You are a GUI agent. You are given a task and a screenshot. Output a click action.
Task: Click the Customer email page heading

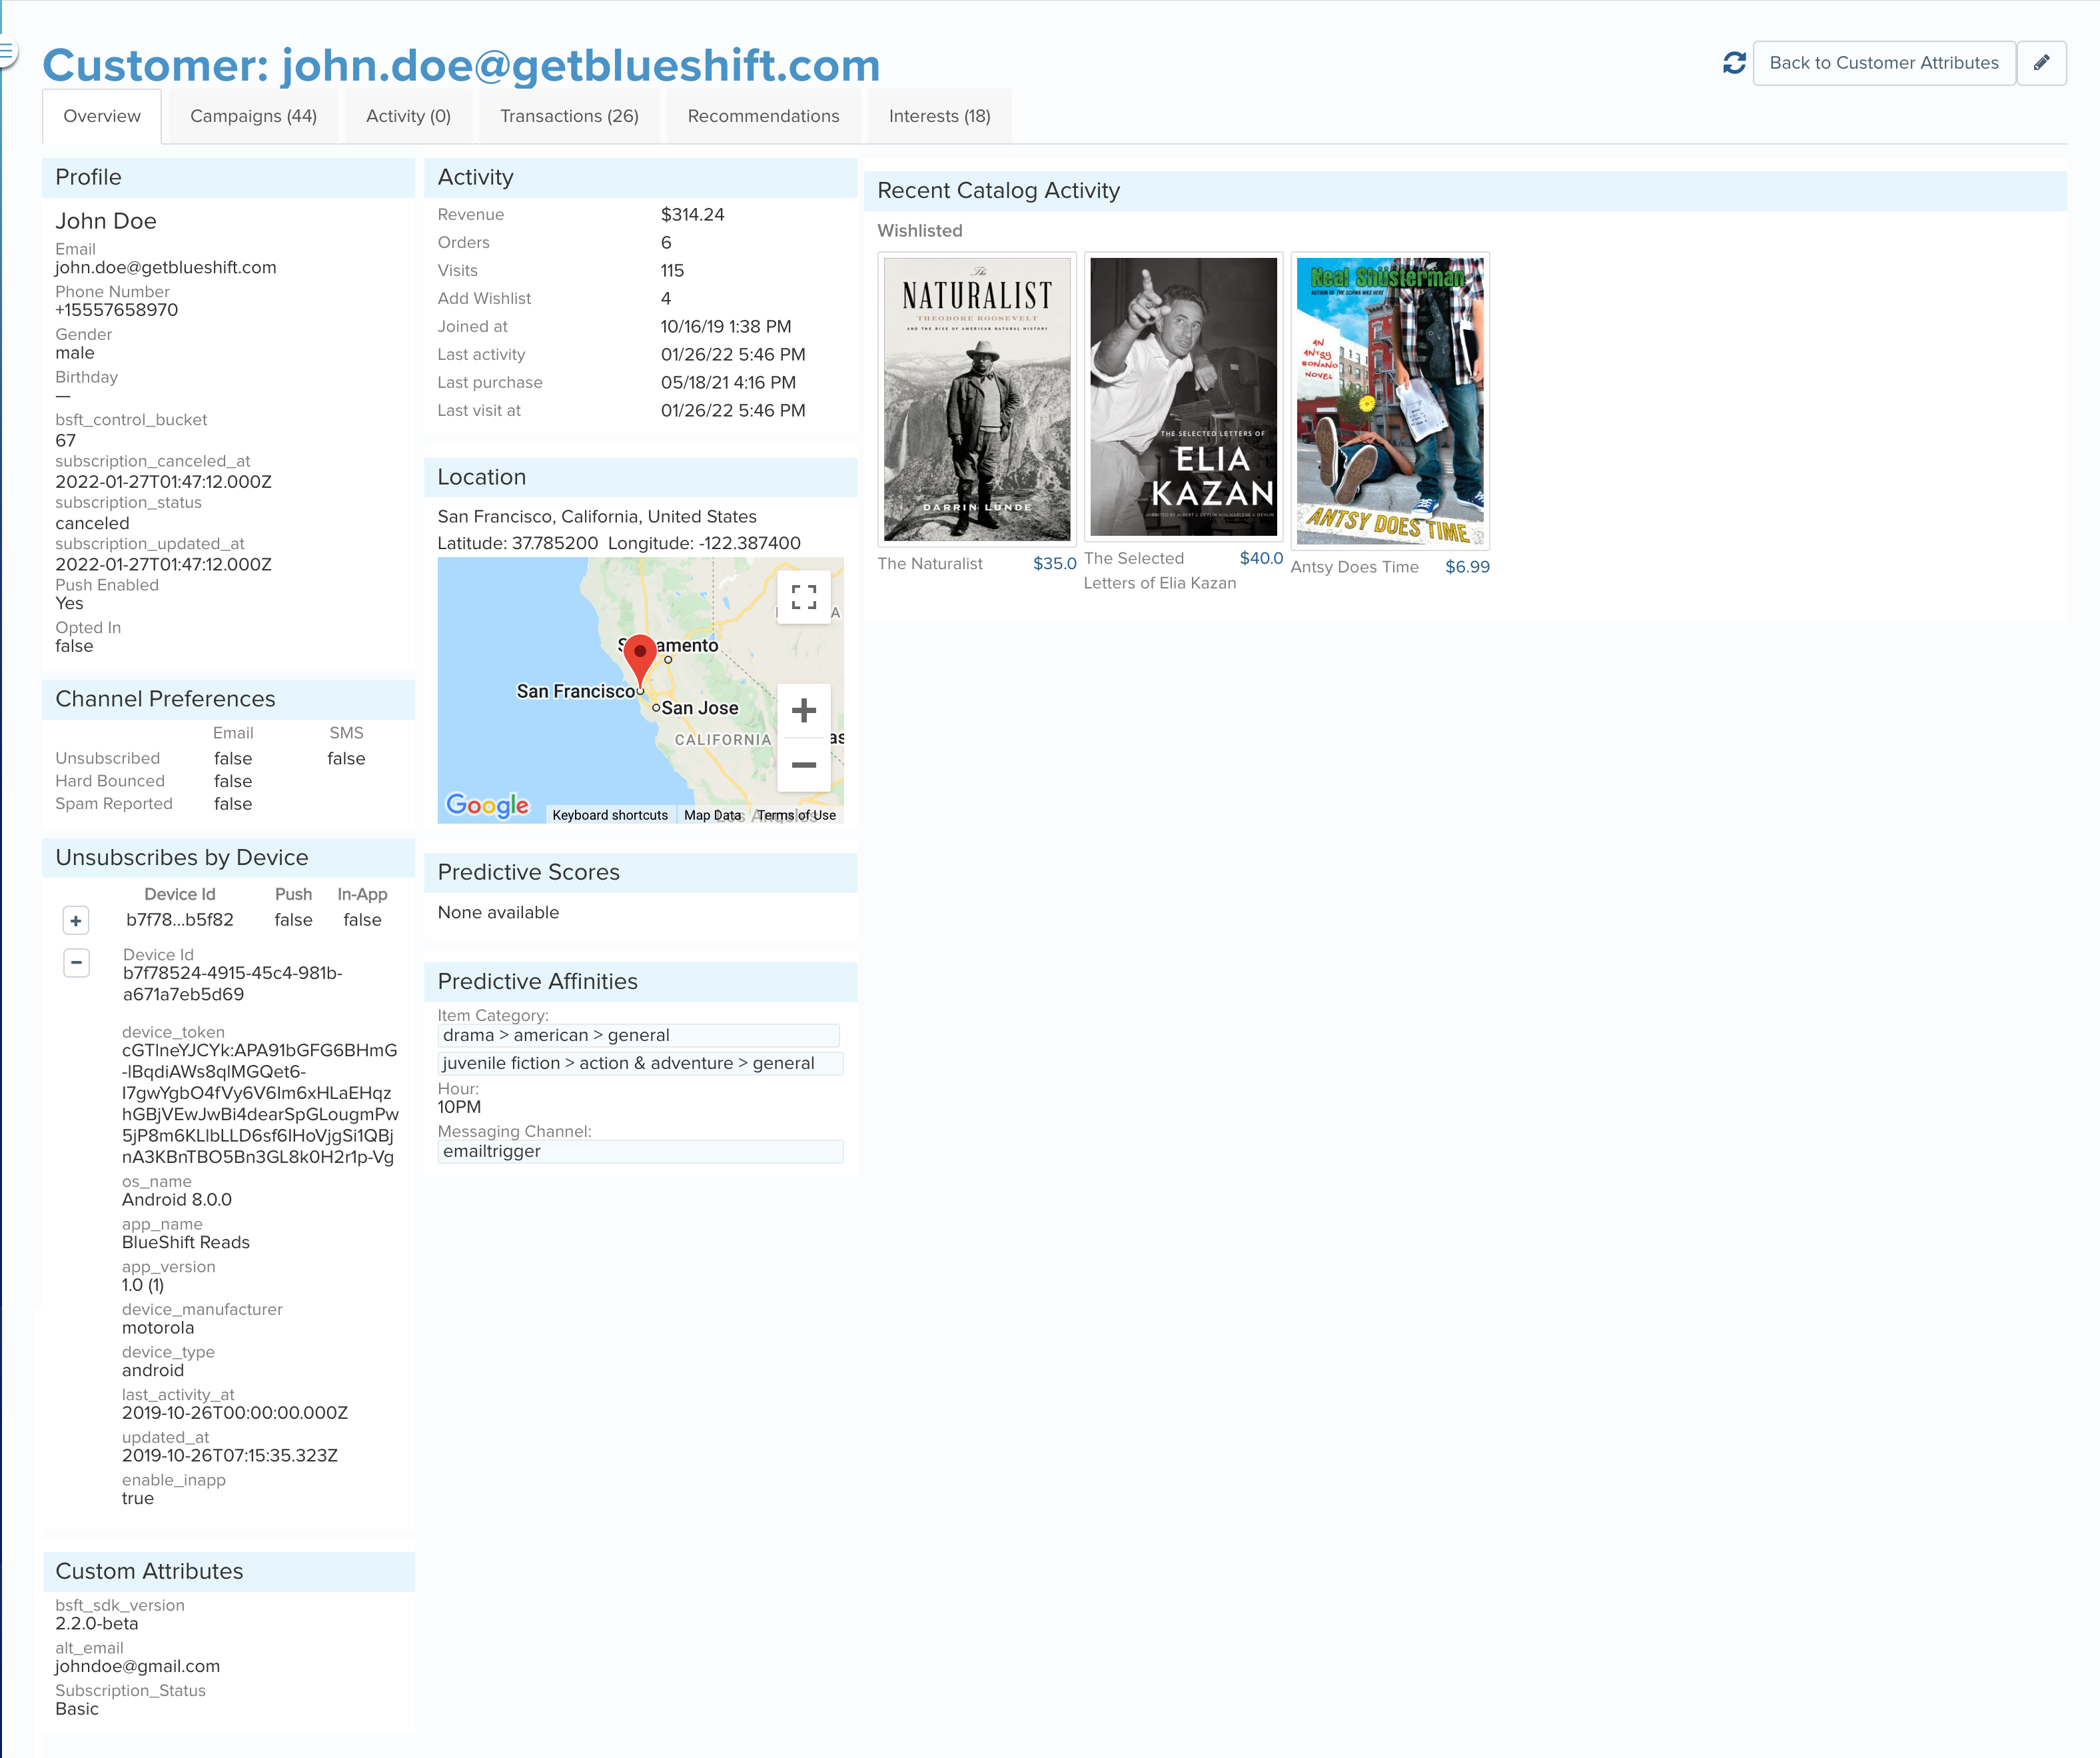461,65
